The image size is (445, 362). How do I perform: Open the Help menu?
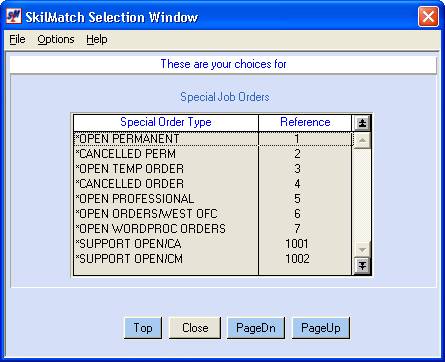(x=97, y=39)
